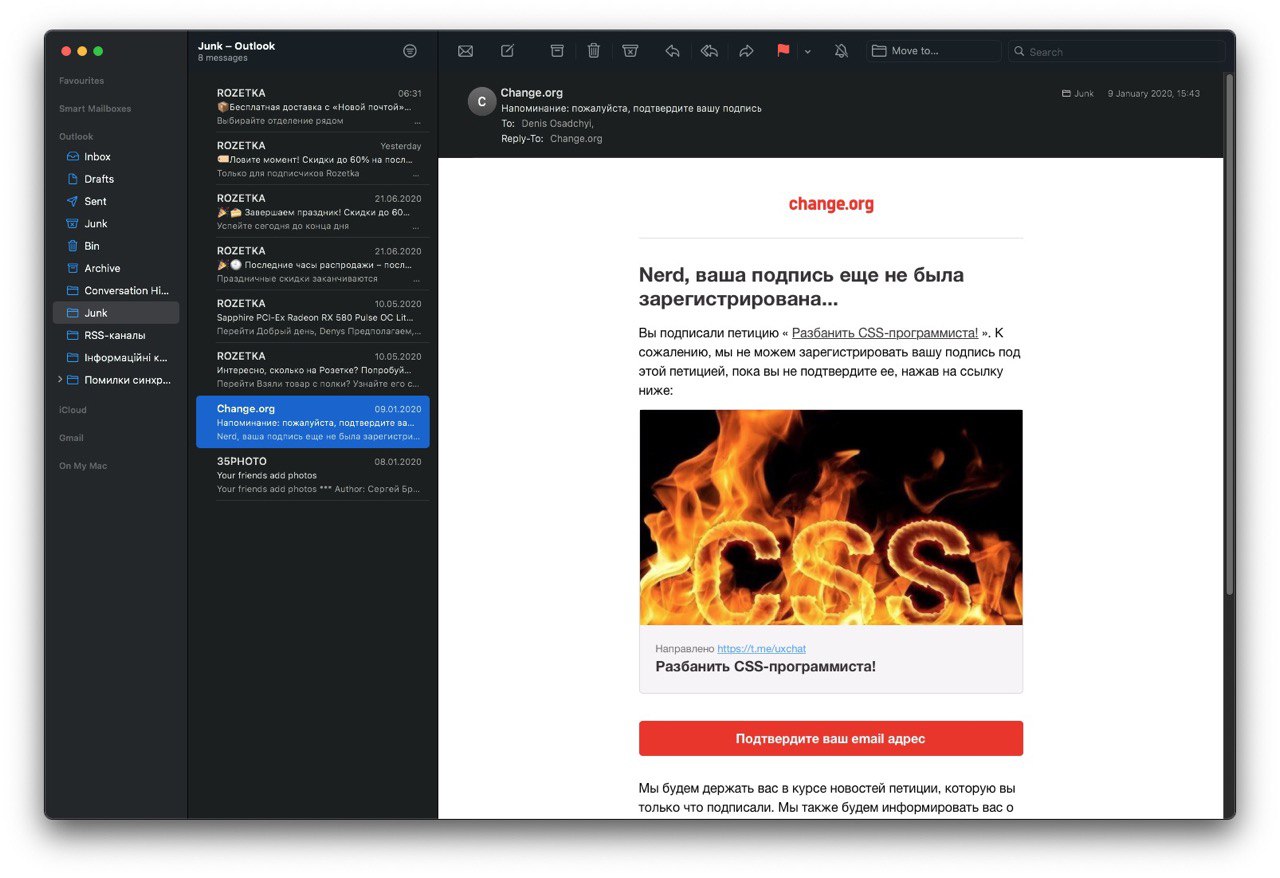Expand the Помилки синхр… folder chevron
Screen dimensions: 1280x878
(60, 380)
